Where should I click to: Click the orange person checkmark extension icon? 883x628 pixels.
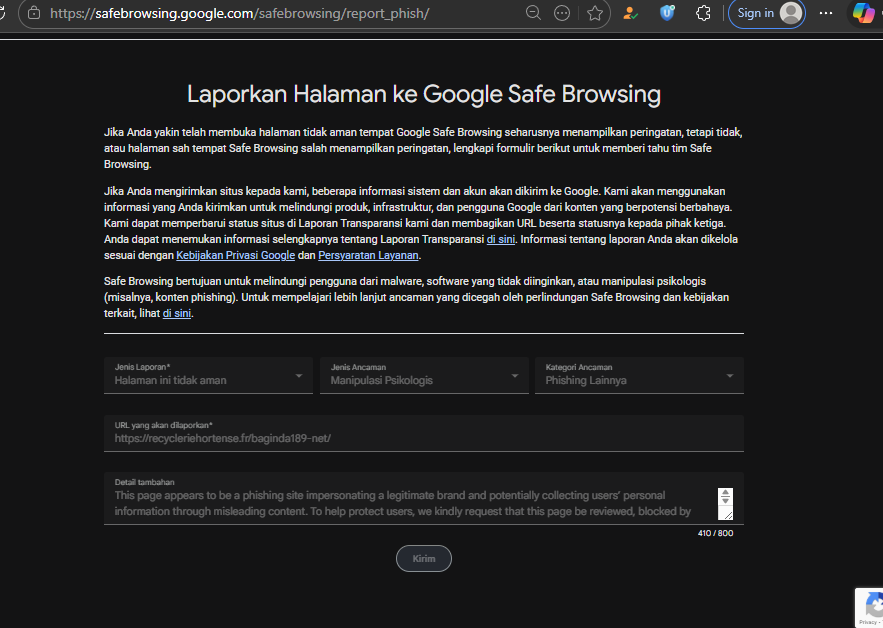click(x=631, y=13)
